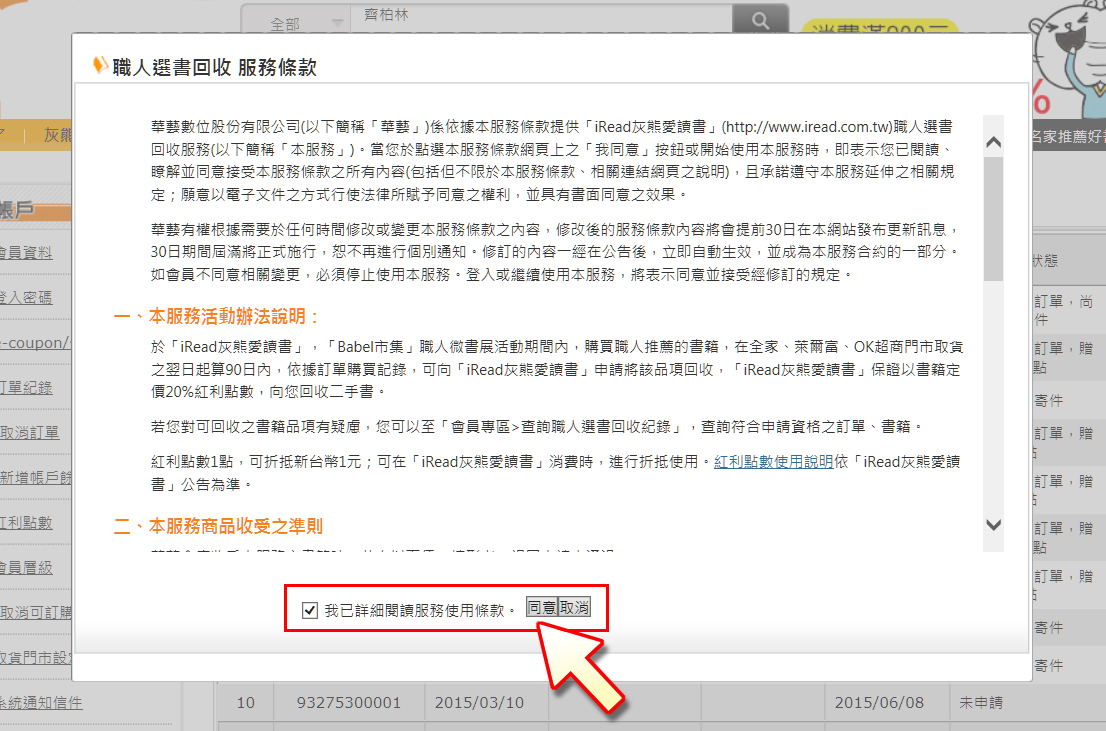Click the 同意 button
1106x731 pixels.
[542, 608]
